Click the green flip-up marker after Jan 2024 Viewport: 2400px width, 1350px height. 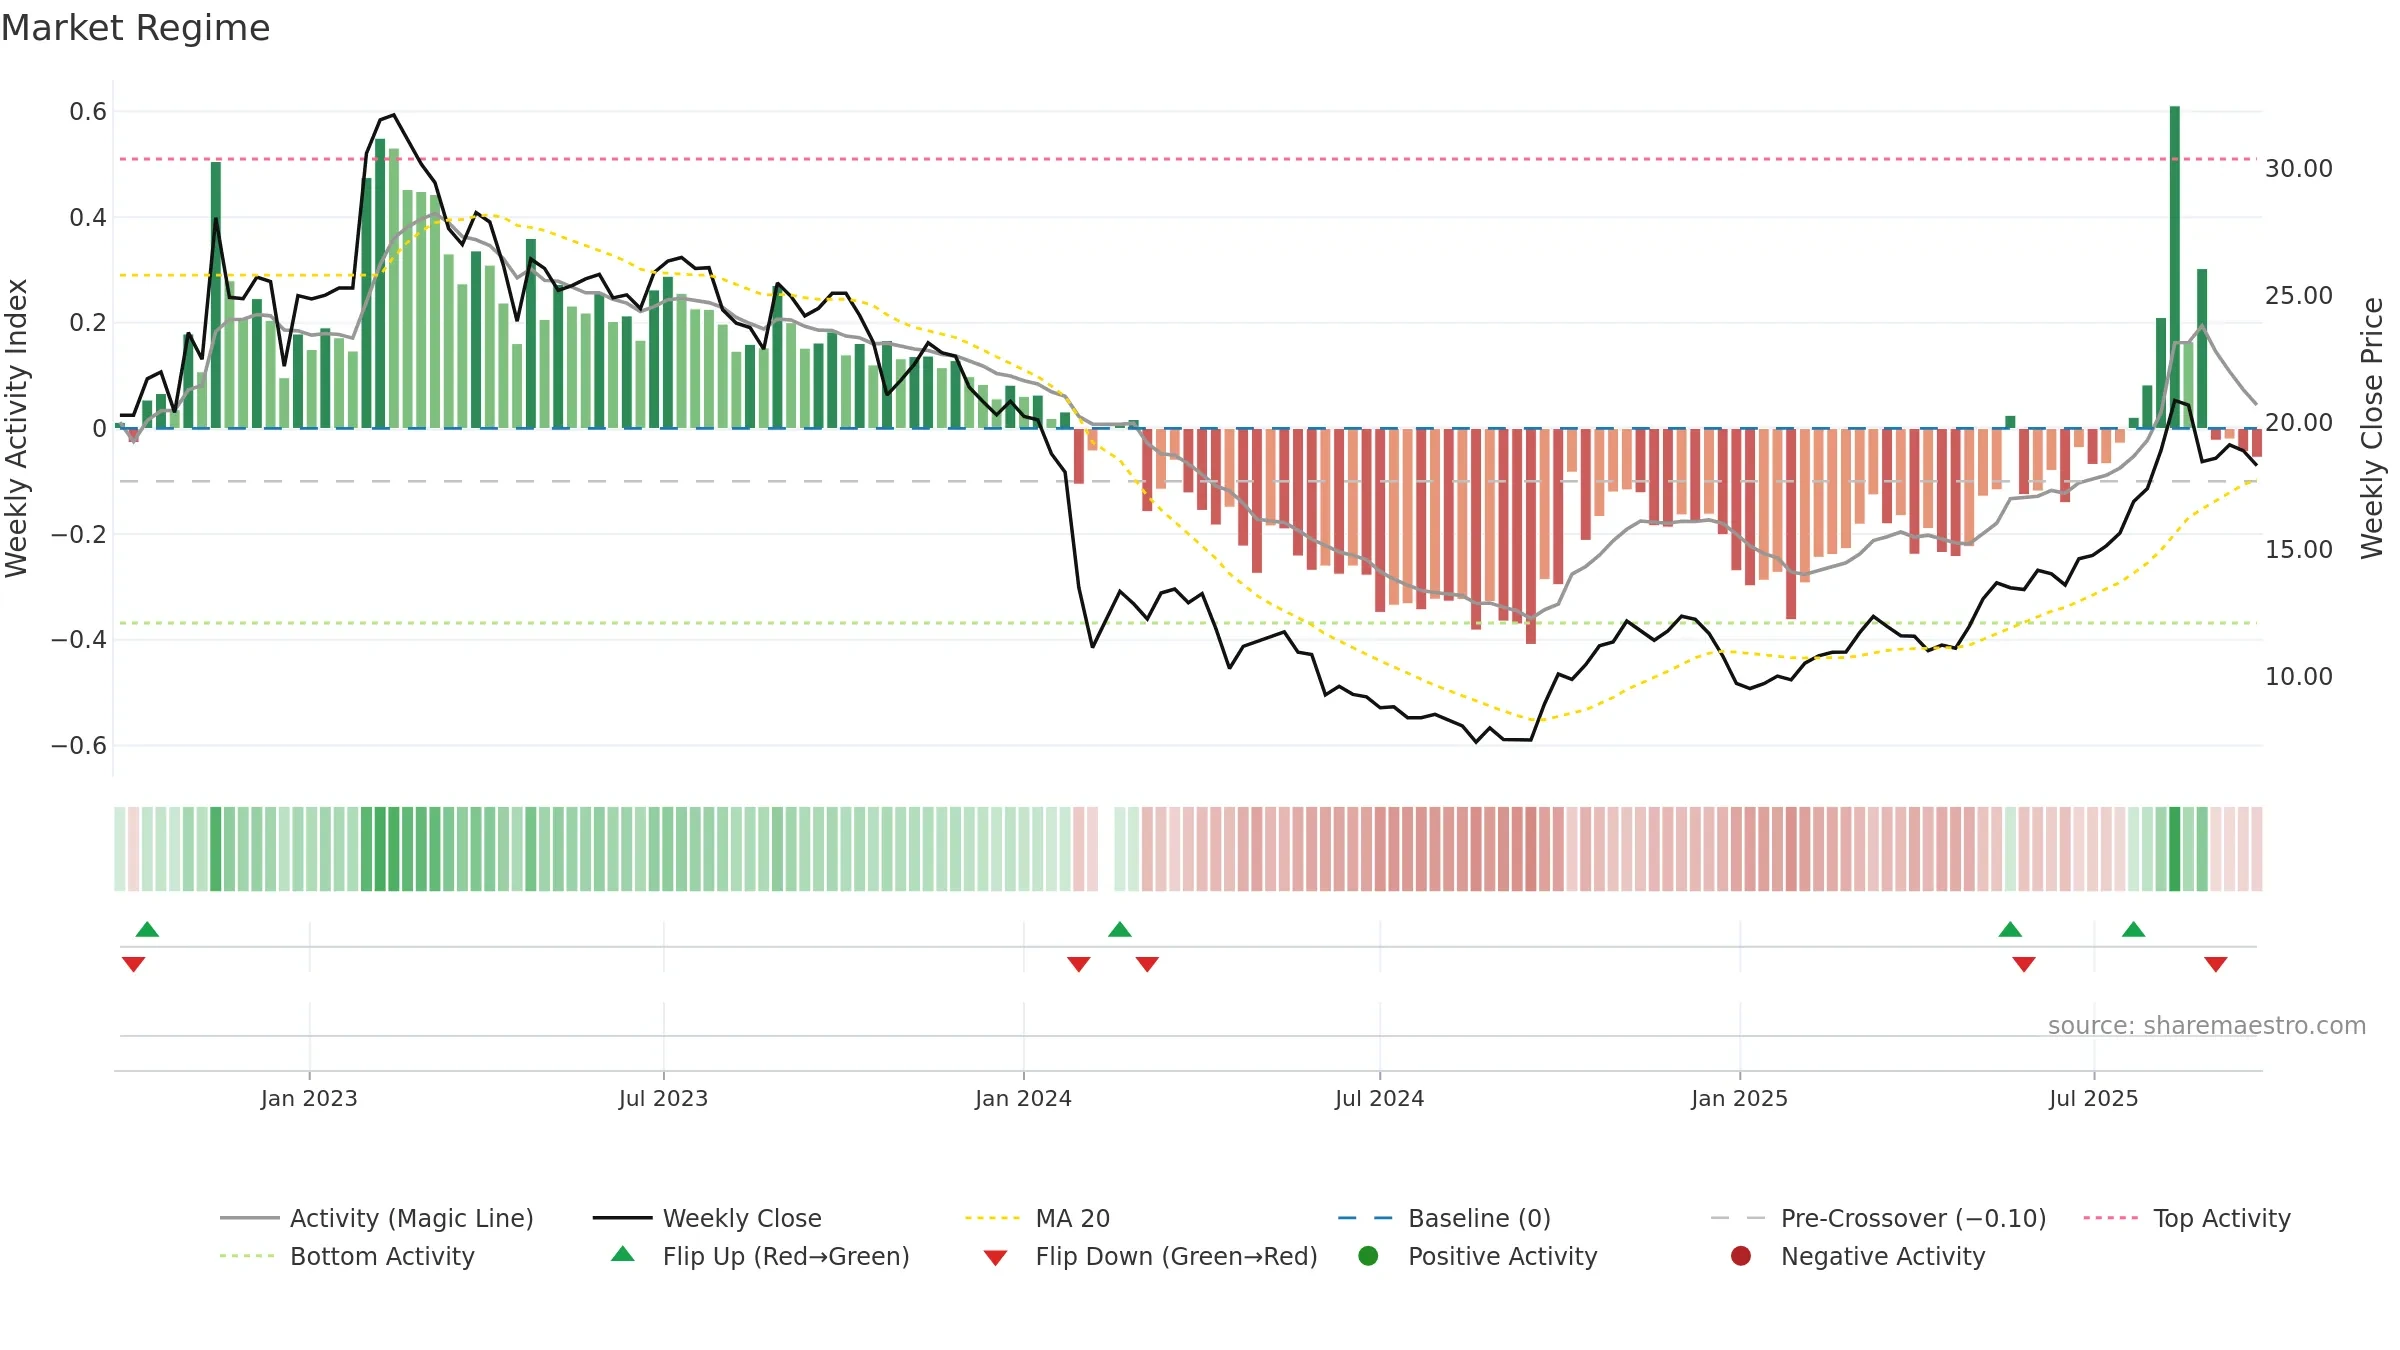click(1120, 929)
